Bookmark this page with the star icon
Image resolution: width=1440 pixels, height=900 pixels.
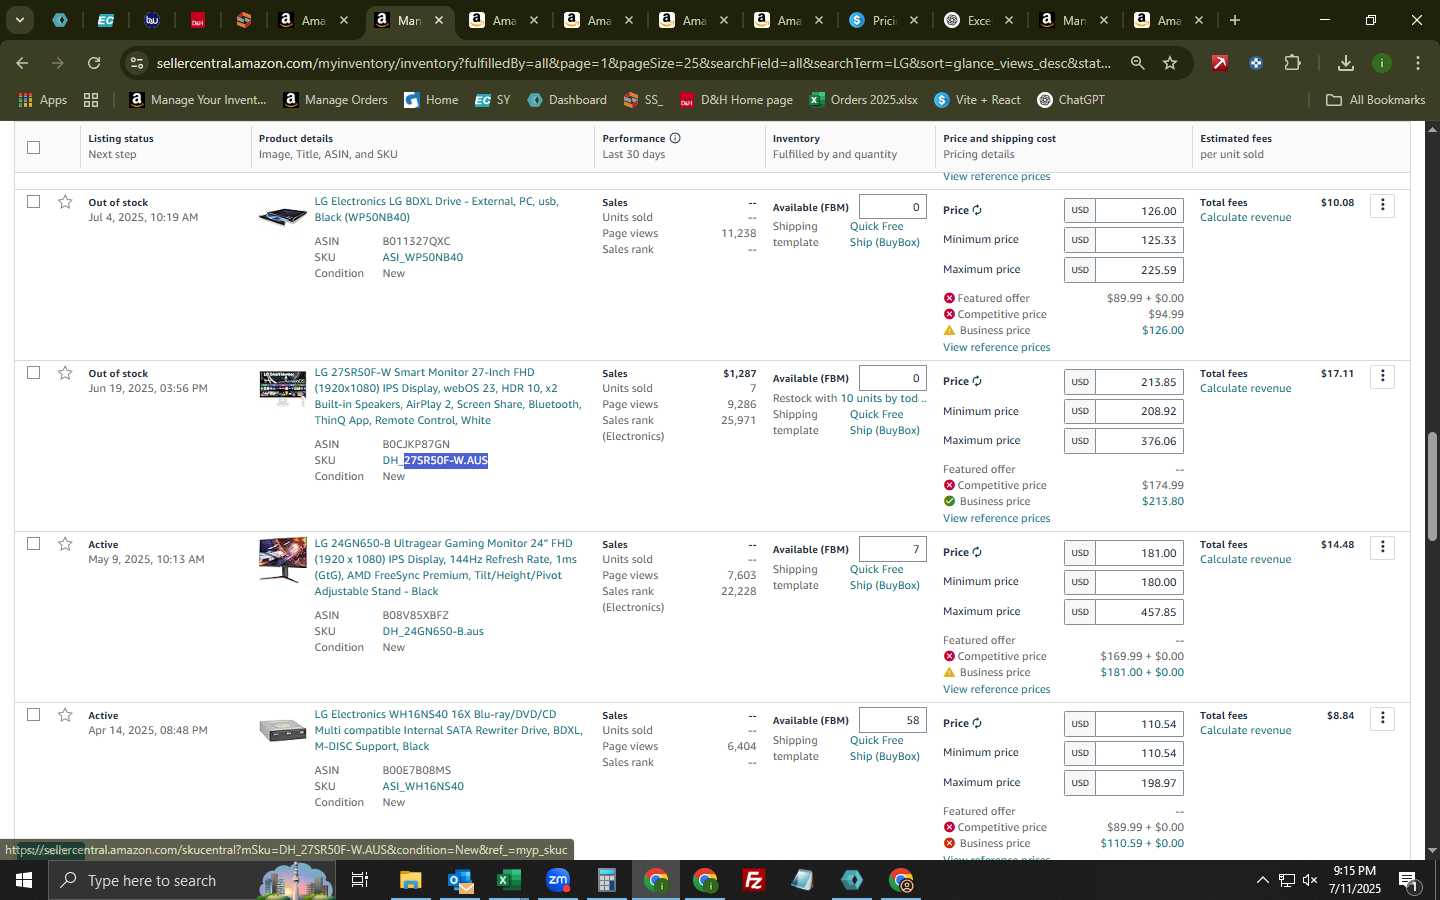1170,63
